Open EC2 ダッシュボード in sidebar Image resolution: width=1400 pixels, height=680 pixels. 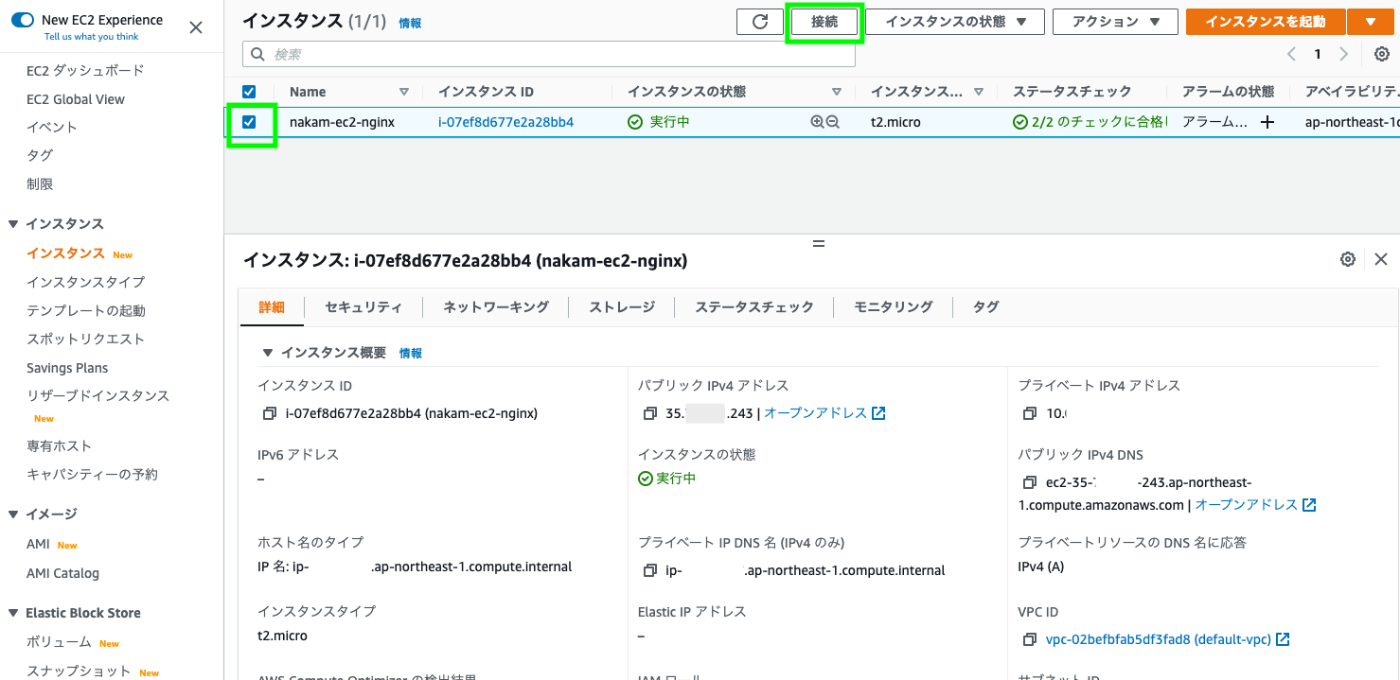pyautogui.click(x=85, y=70)
